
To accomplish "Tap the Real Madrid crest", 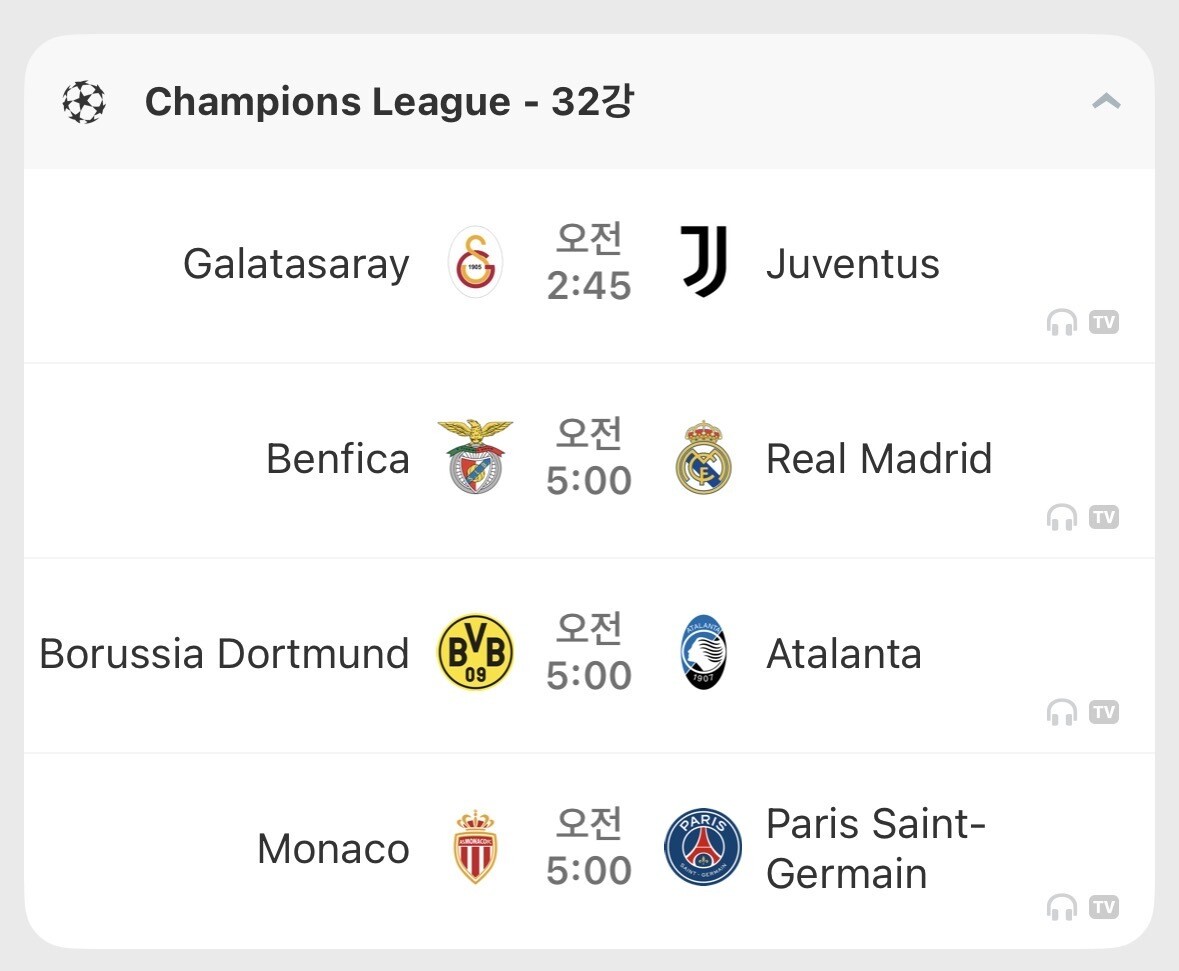I will pyautogui.click(x=704, y=457).
